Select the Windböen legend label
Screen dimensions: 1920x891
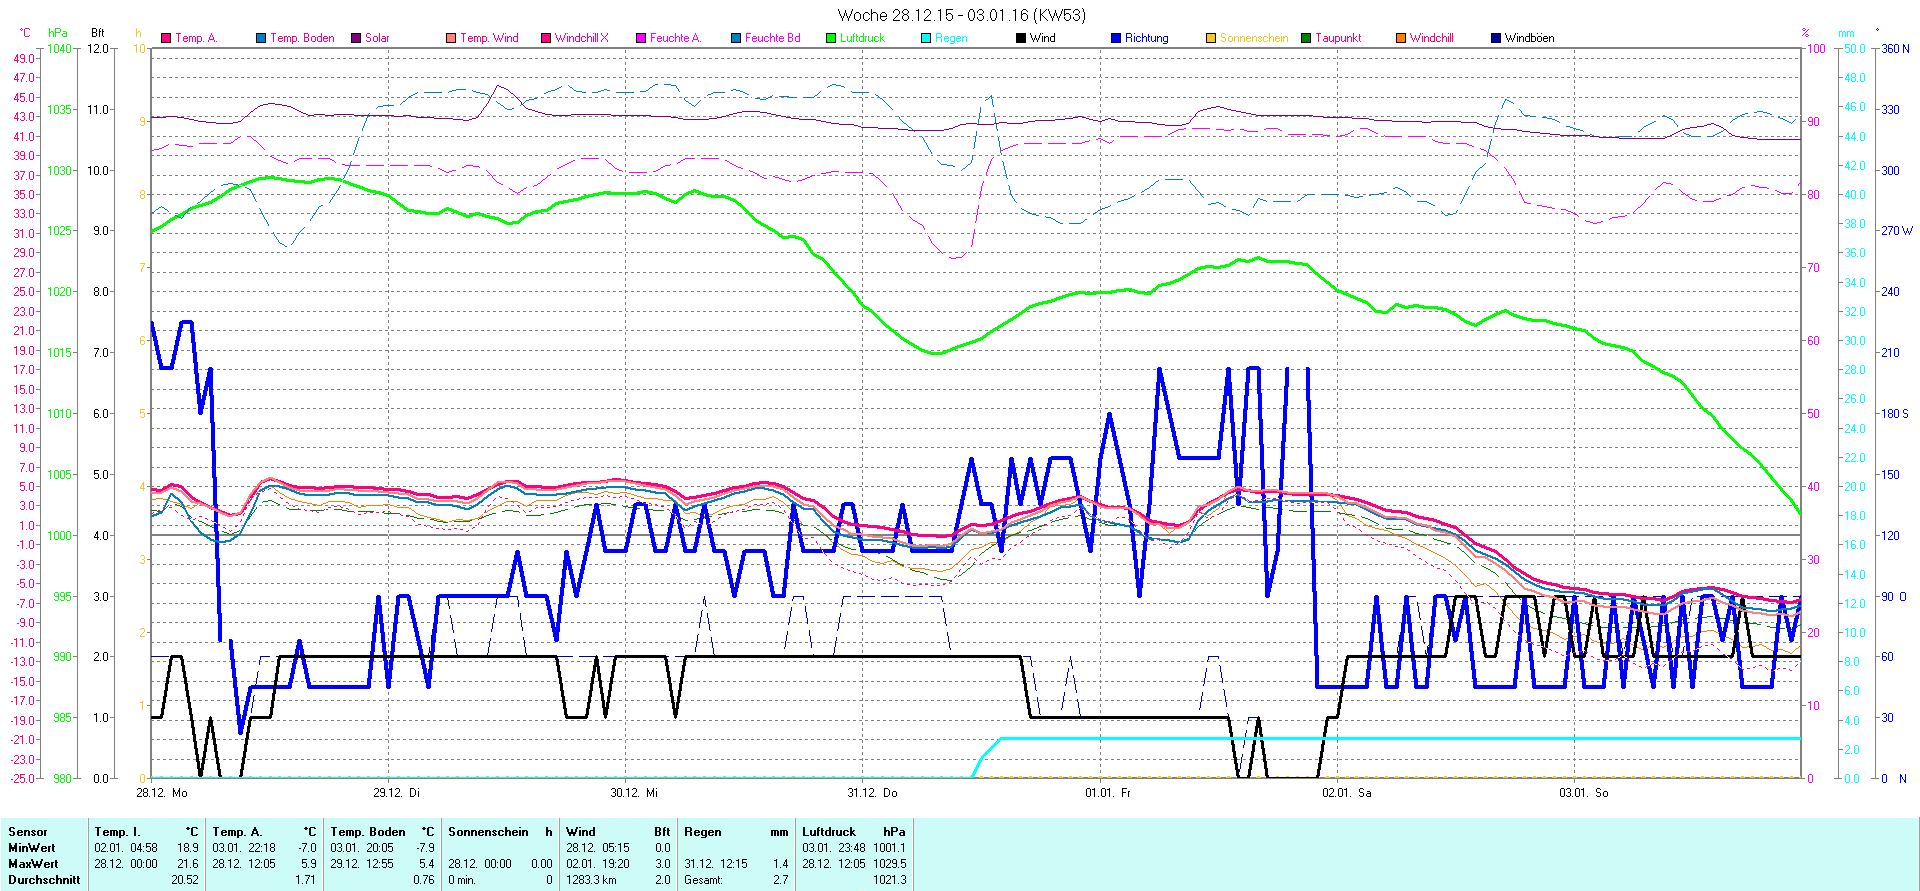click(x=1529, y=38)
